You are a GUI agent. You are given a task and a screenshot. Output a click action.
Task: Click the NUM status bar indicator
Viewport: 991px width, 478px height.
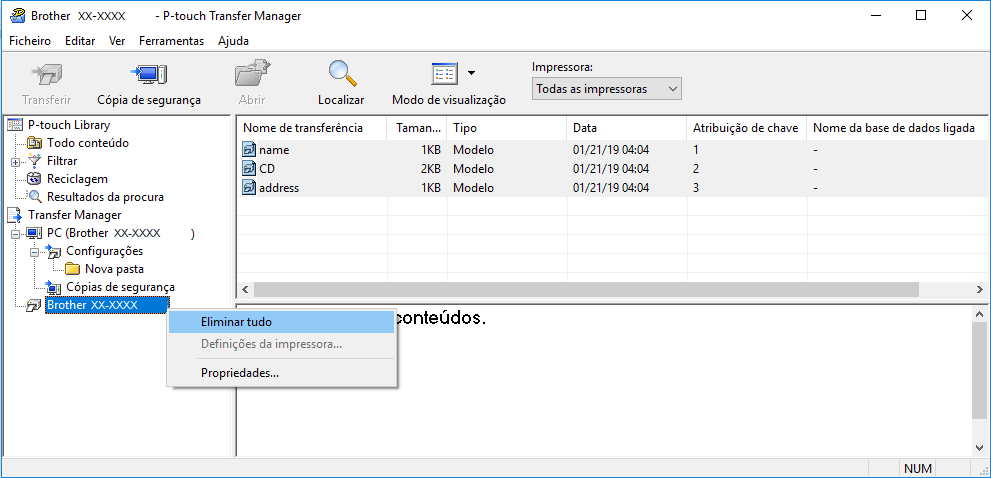click(x=918, y=469)
